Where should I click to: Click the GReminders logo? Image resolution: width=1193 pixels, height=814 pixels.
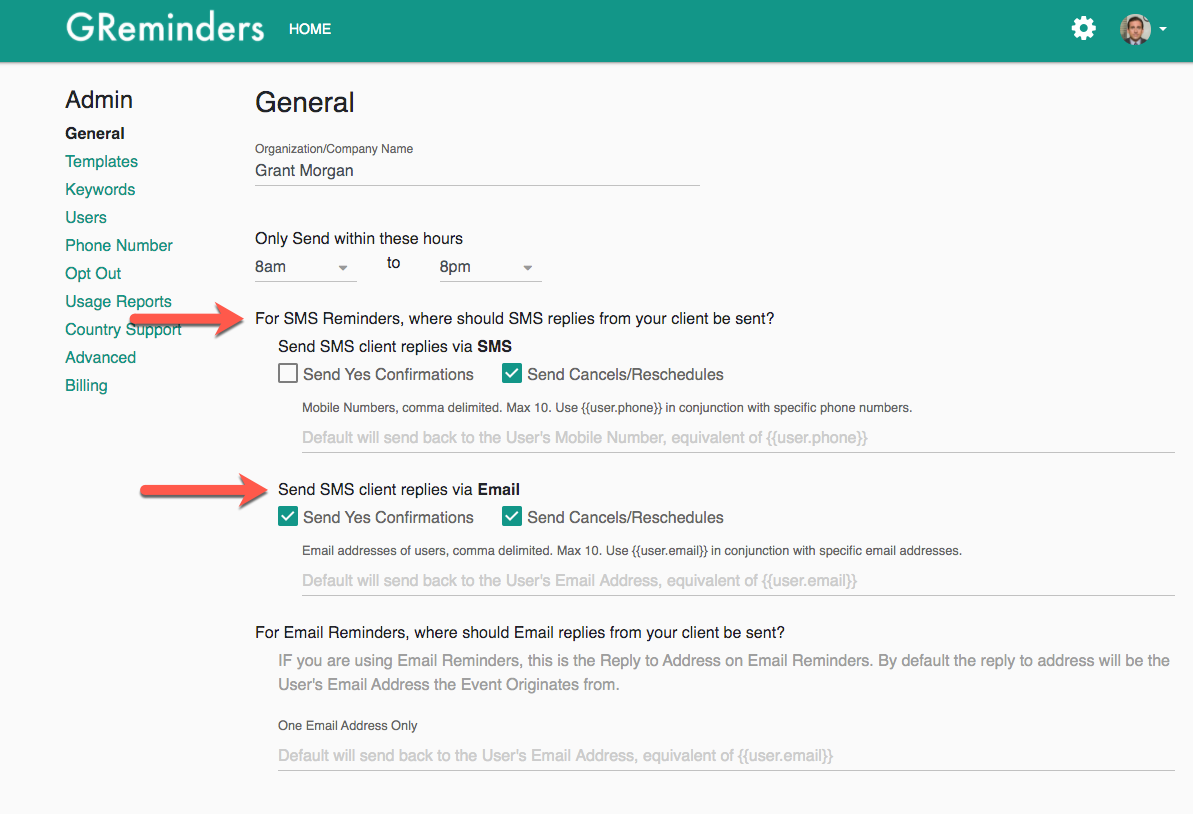coord(165,27)
